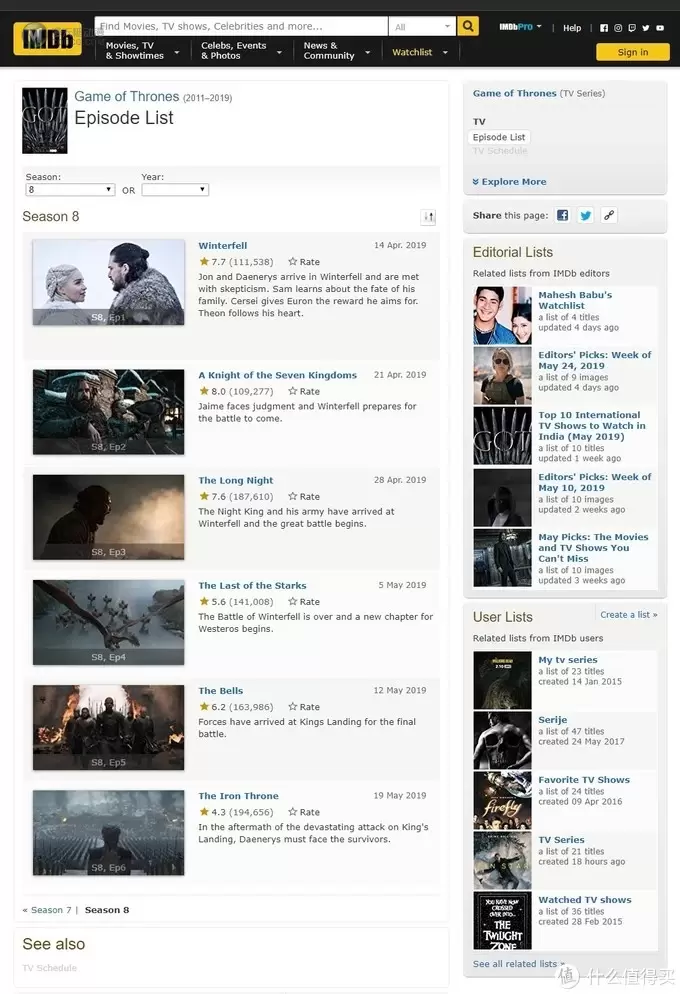Expand the IMDbPro dropdown arrow
Viewport: 680px width, 994px height.
point(539,27)
